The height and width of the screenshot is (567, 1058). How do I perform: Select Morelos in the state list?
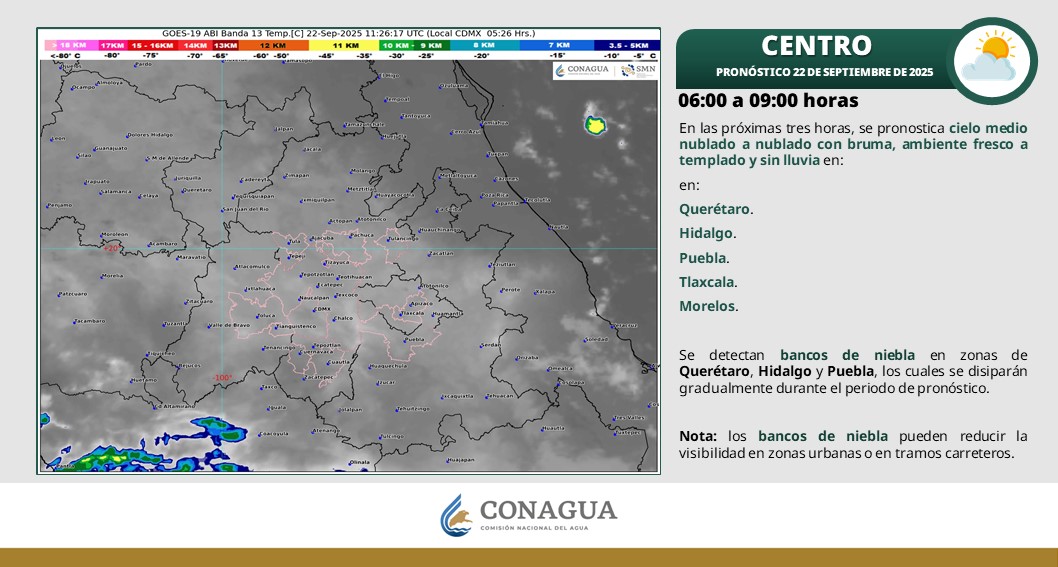tap(707, 306)
